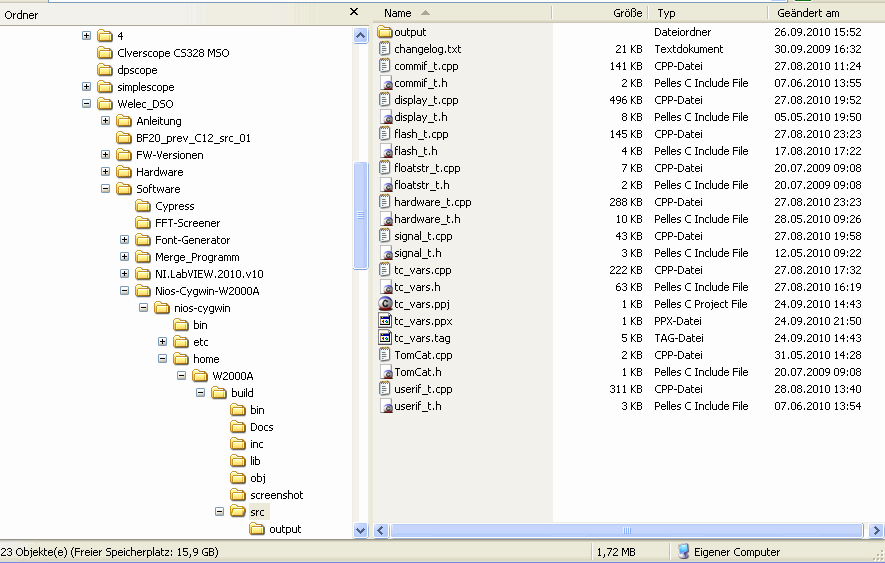885x563 pixels.
Task: Click the tc_vars.ppx file icon
Action: point(385,321)
